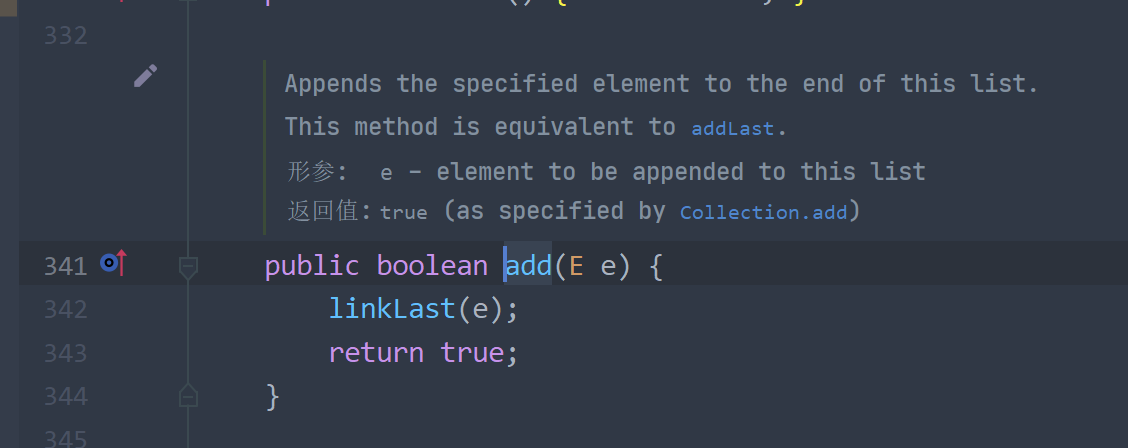Collapse the add method using its fold marker

pyautogui.click(x=188, y=267)
